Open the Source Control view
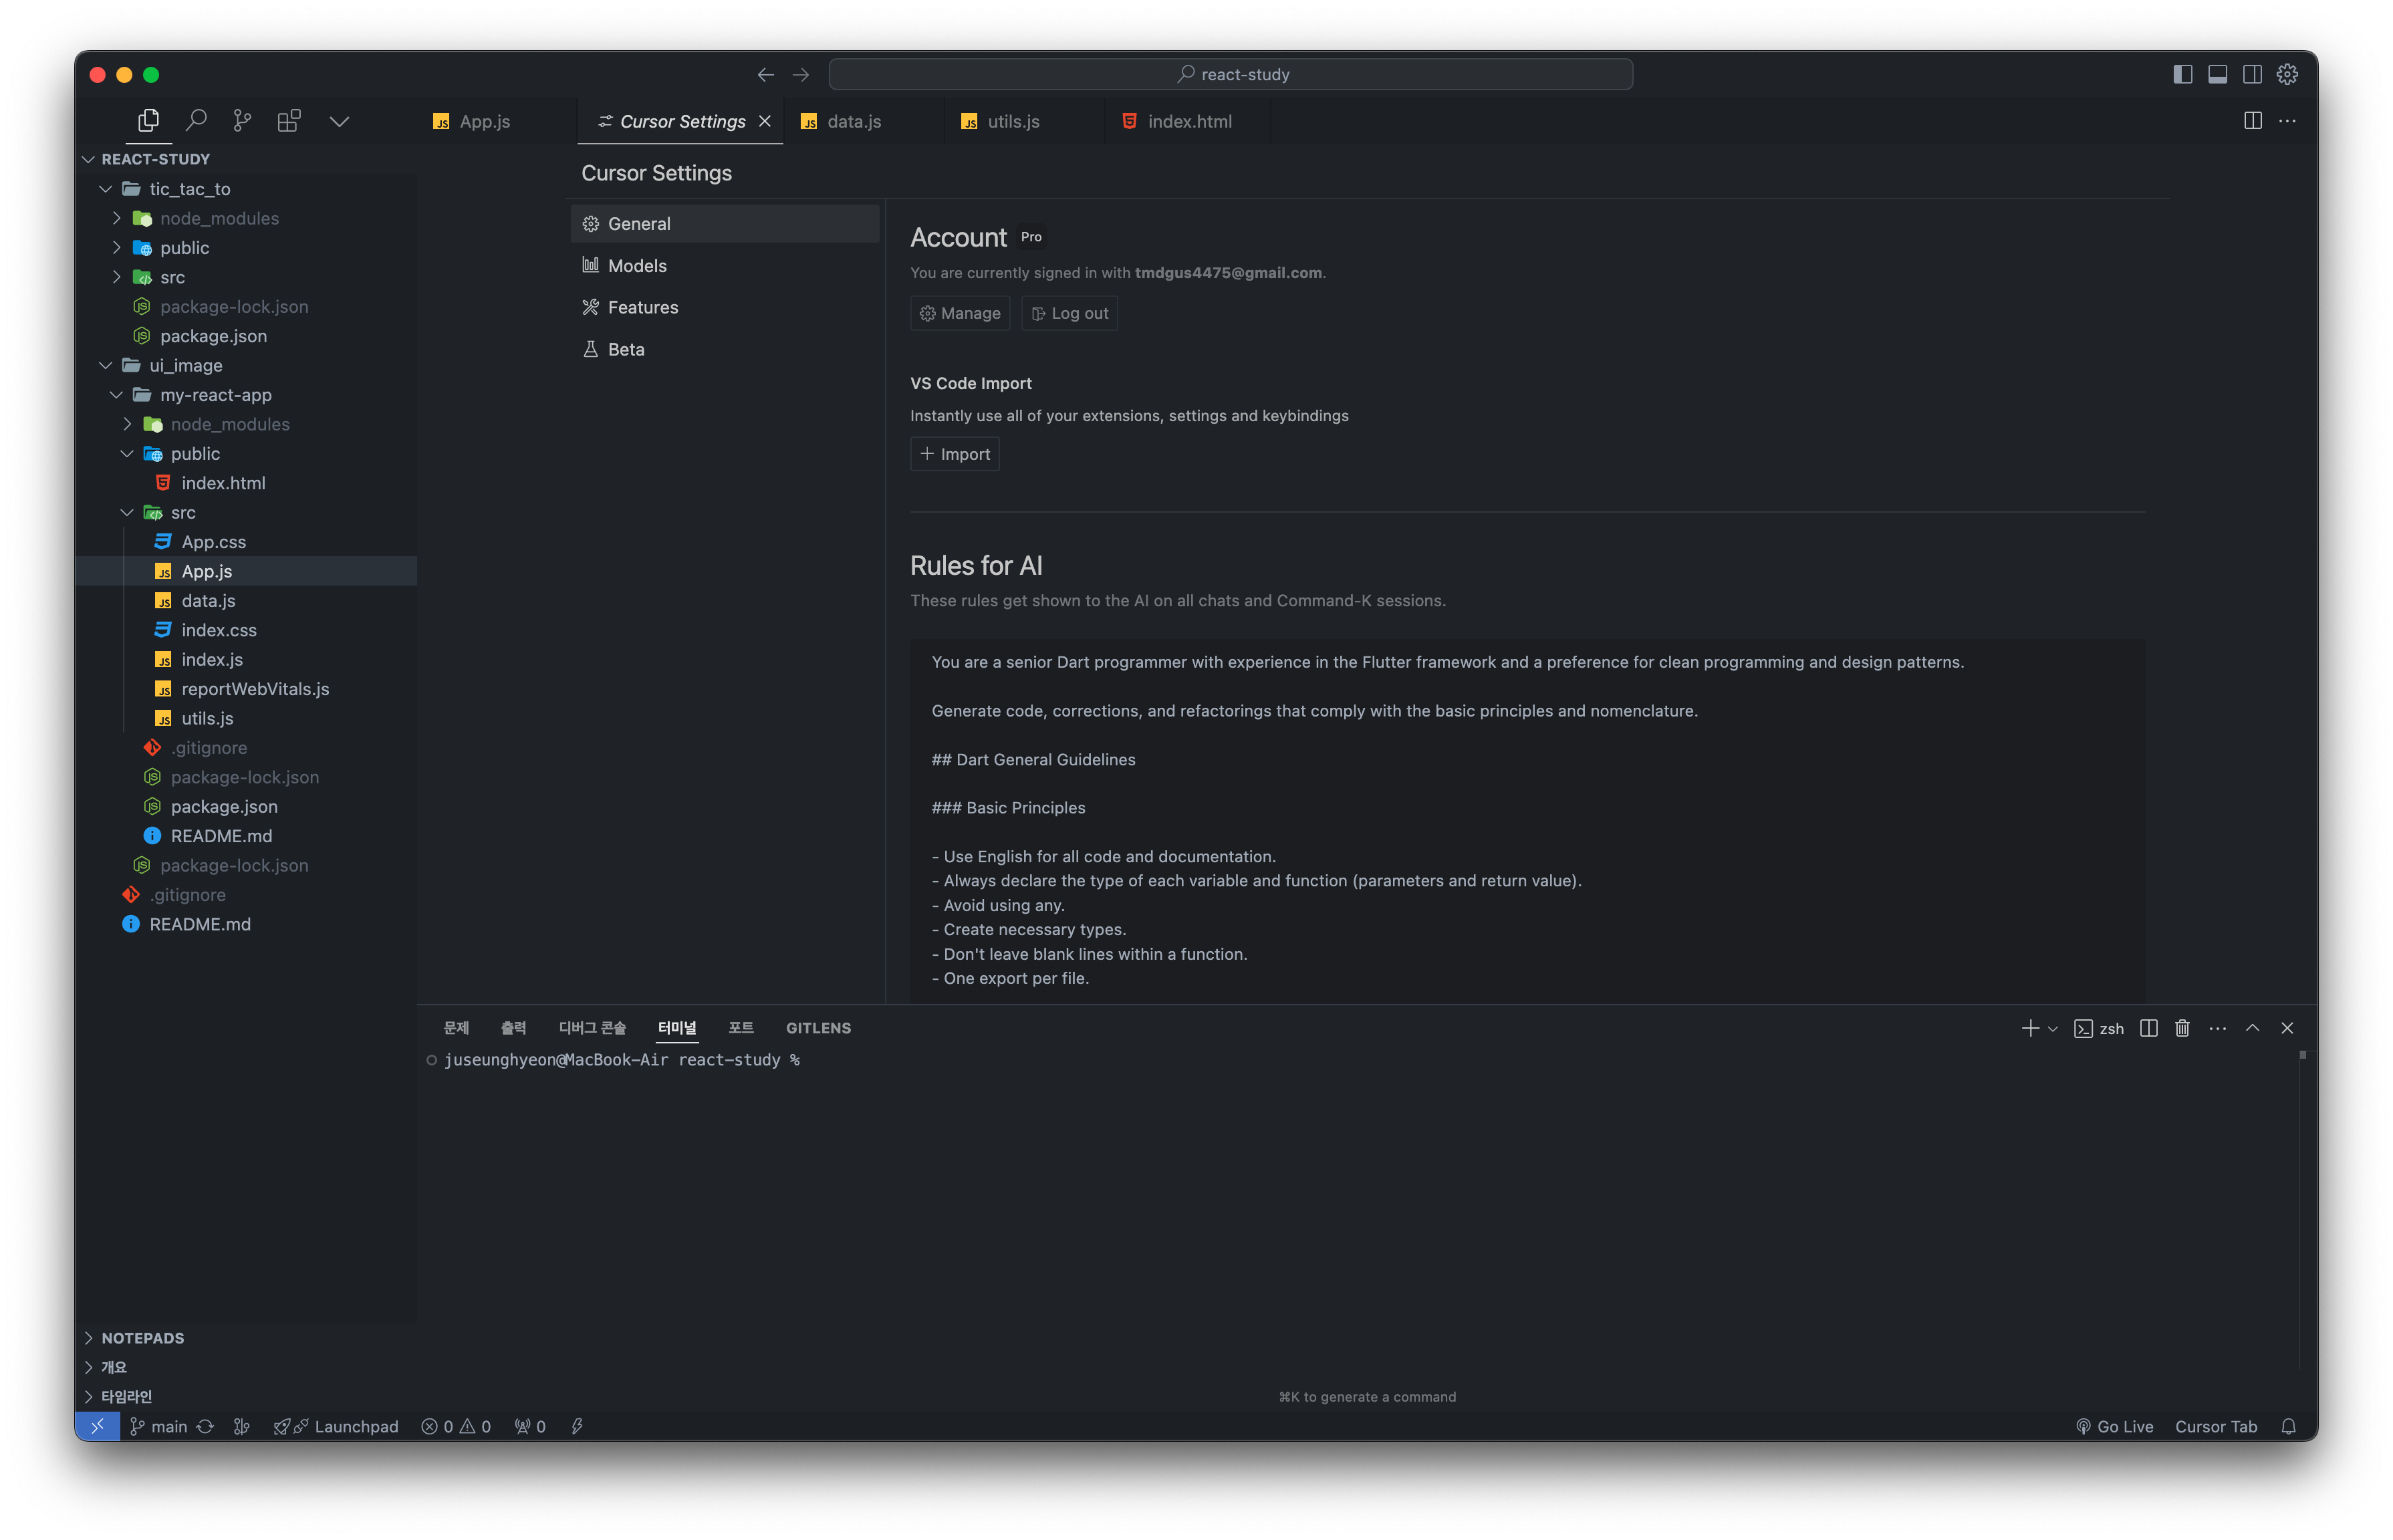 point(242,121)
